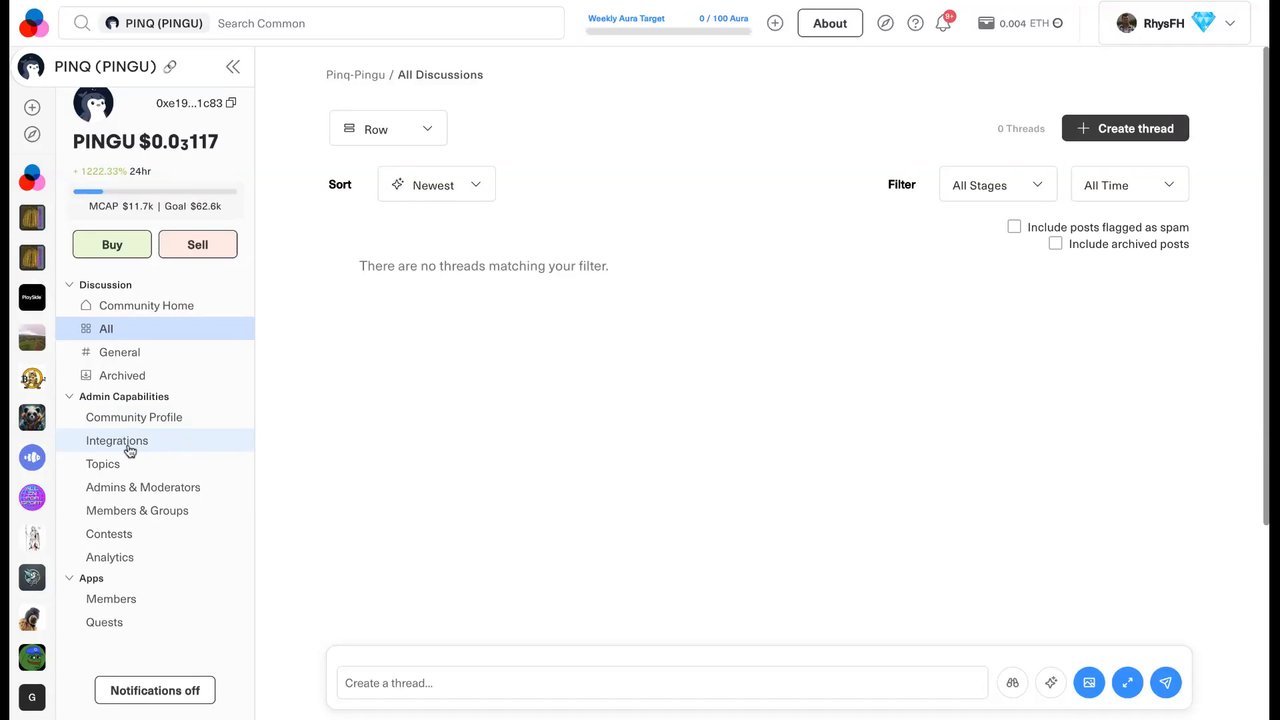Click the diamond icon beside RhysFH
The width and height of the screenshot is (1280, 720).
point(1203,22)
